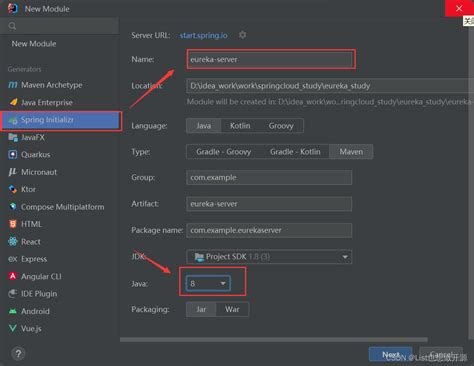This screenshot has height=366, width=474.
Task: Open the start.spring.io server link
Action: (204, 35)
